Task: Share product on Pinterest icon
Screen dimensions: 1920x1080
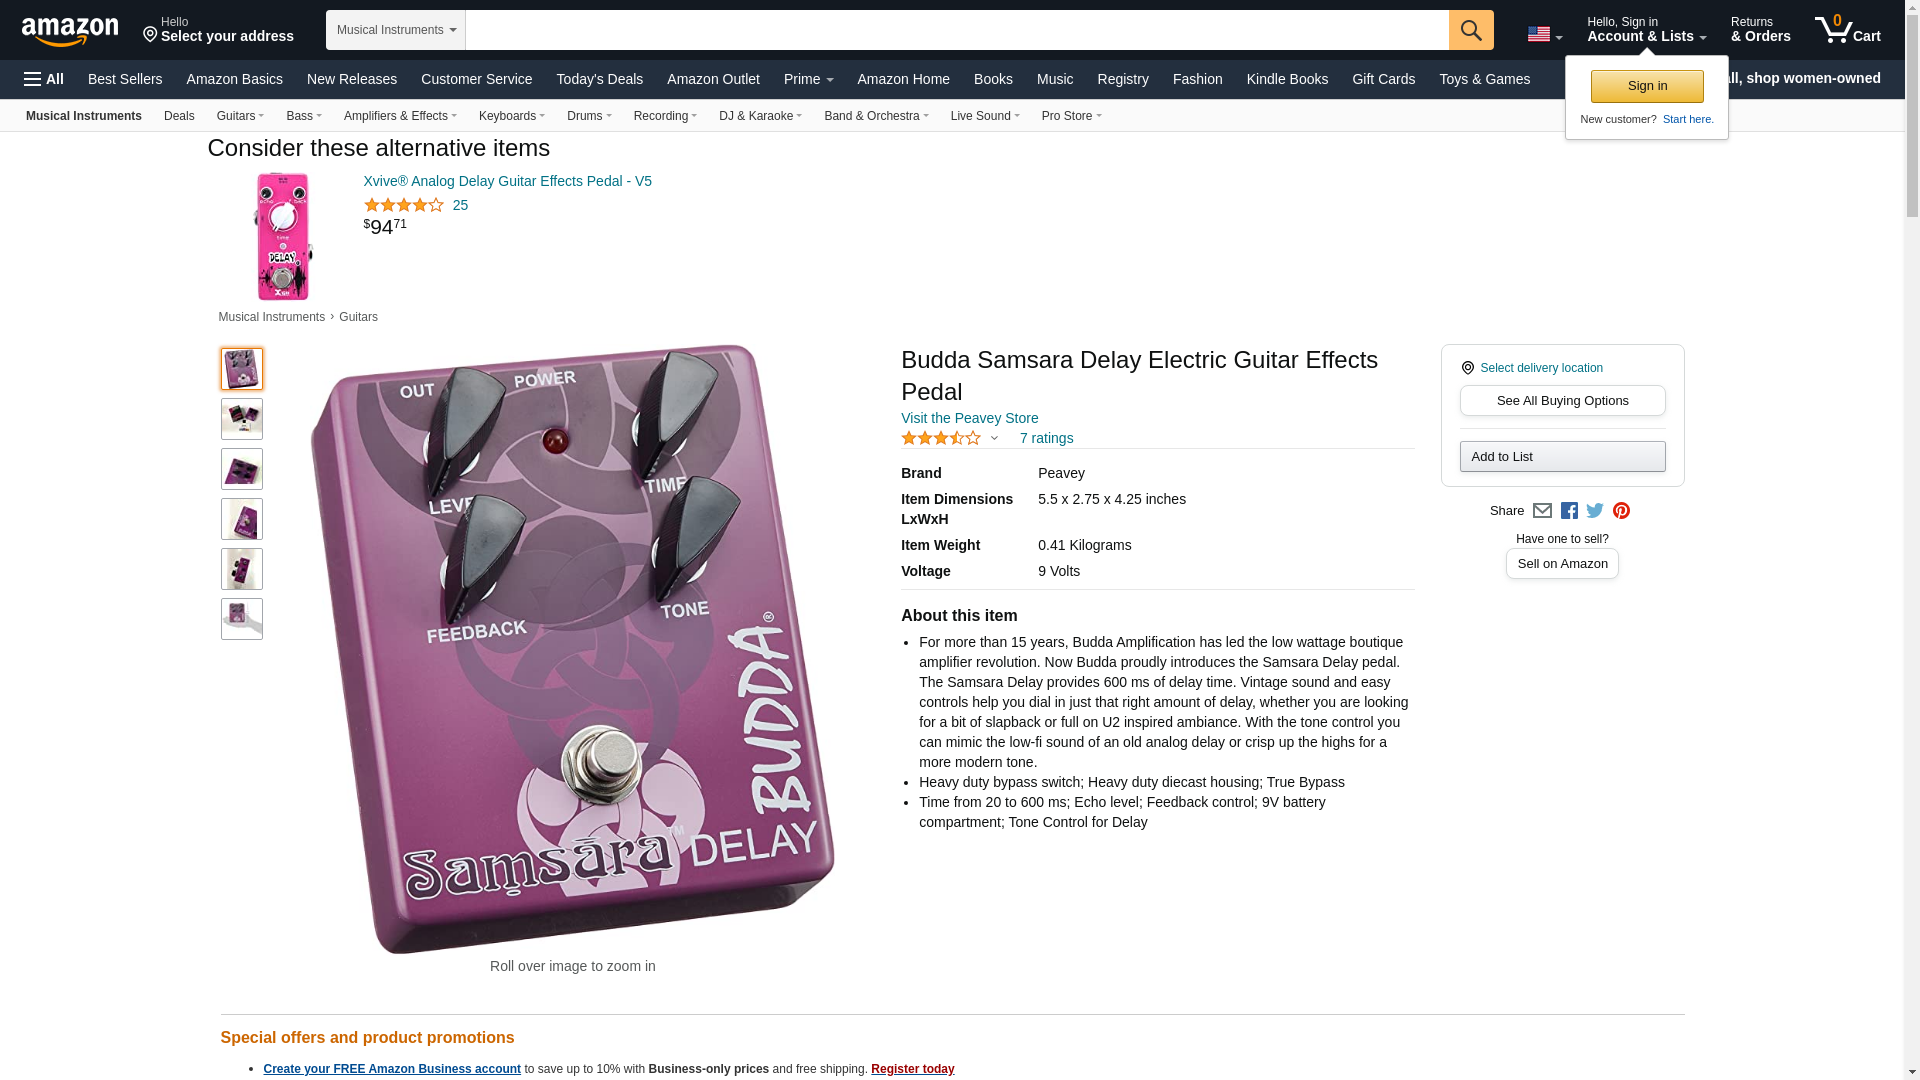Action: (x=1621, y=511)
